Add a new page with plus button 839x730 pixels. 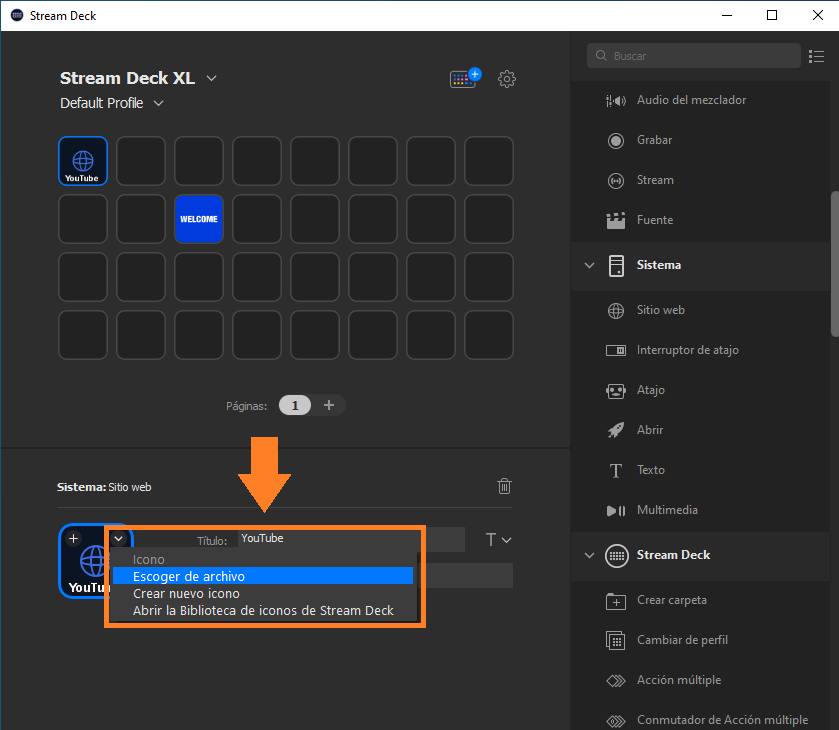coord(329,405)
